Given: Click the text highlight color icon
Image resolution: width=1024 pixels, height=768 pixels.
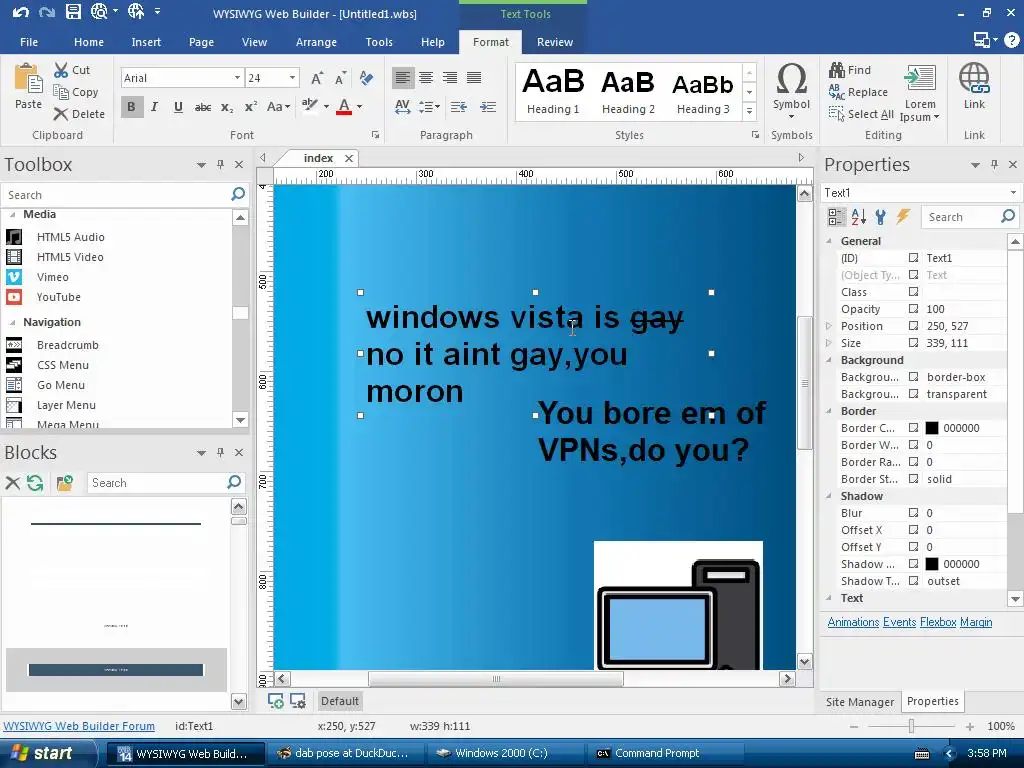Looking at the screenshot, I should (x=310, y=106).
